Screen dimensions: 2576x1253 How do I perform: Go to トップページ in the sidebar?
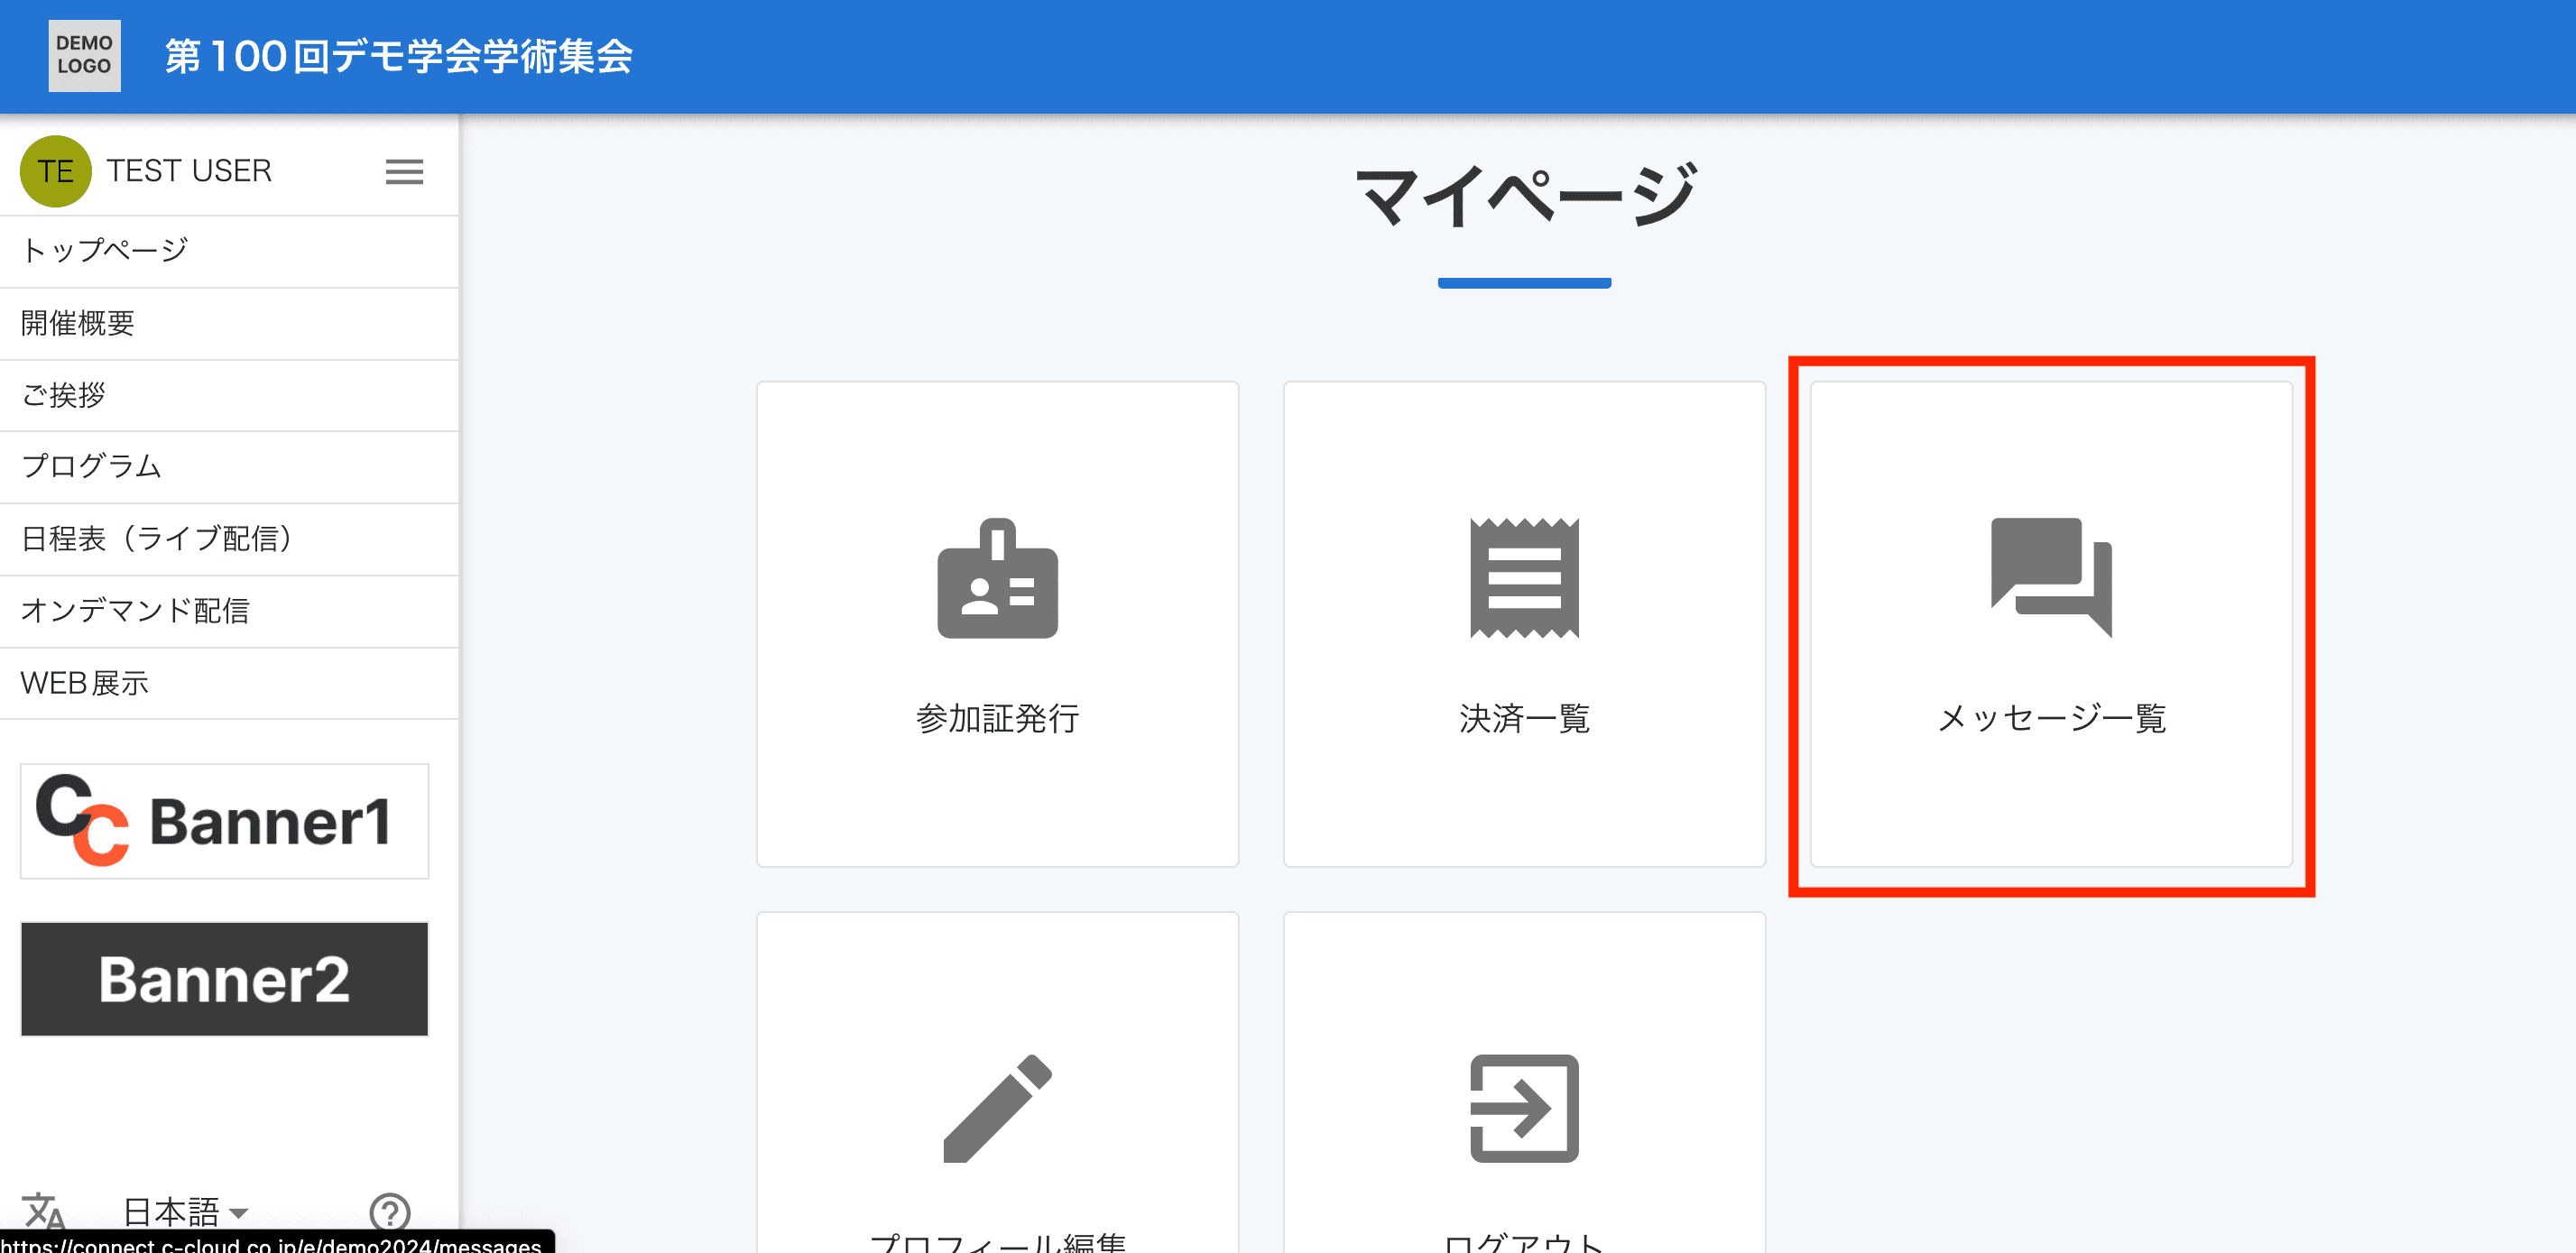click(229, 251)
